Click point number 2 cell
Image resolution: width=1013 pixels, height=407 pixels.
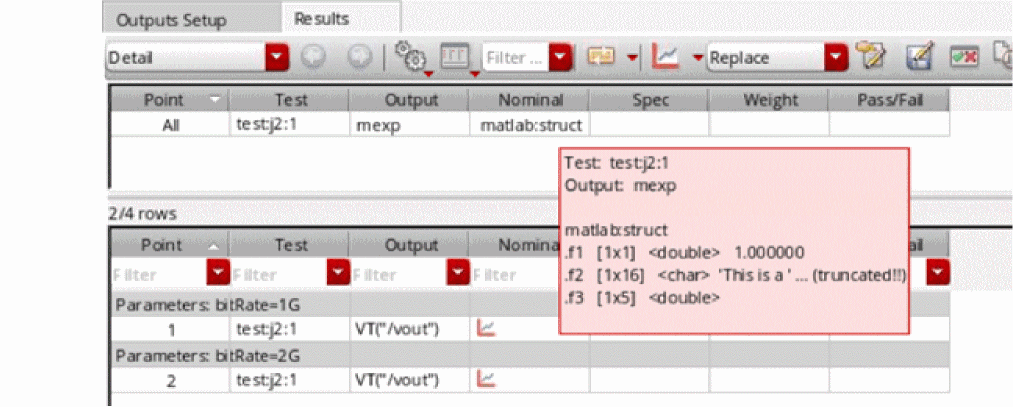170,380
